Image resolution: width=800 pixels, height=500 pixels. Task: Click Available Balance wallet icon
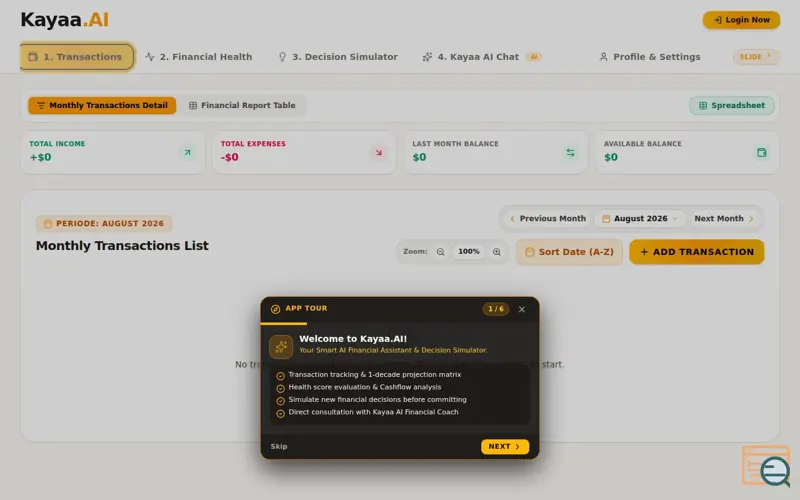click(762, 153)
